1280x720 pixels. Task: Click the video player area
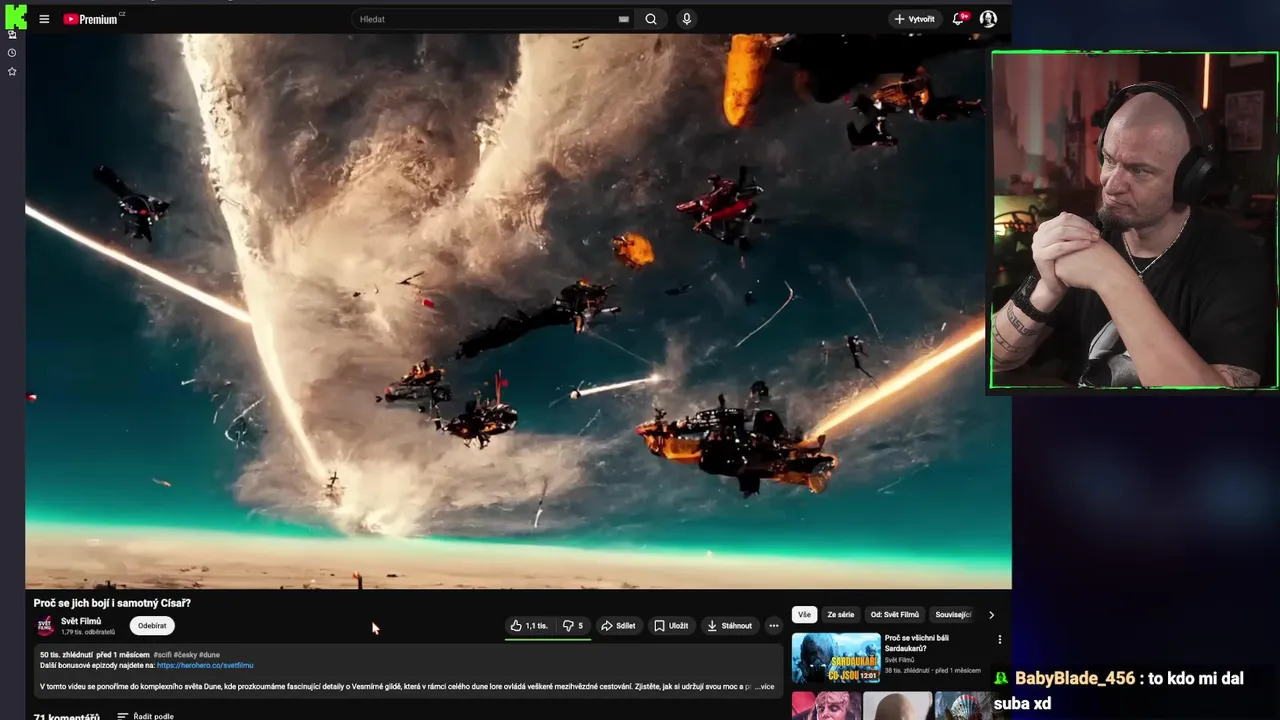tap(518, 311)
